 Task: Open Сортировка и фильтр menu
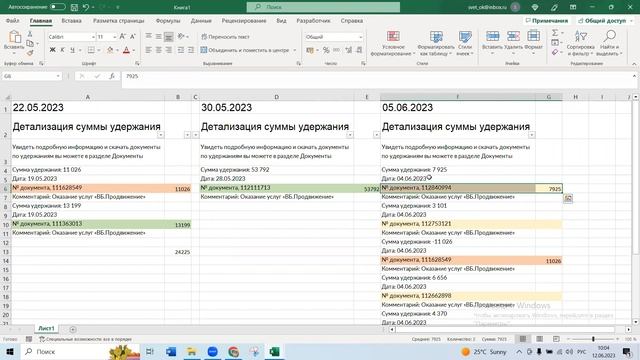click(x=580, y=43)
